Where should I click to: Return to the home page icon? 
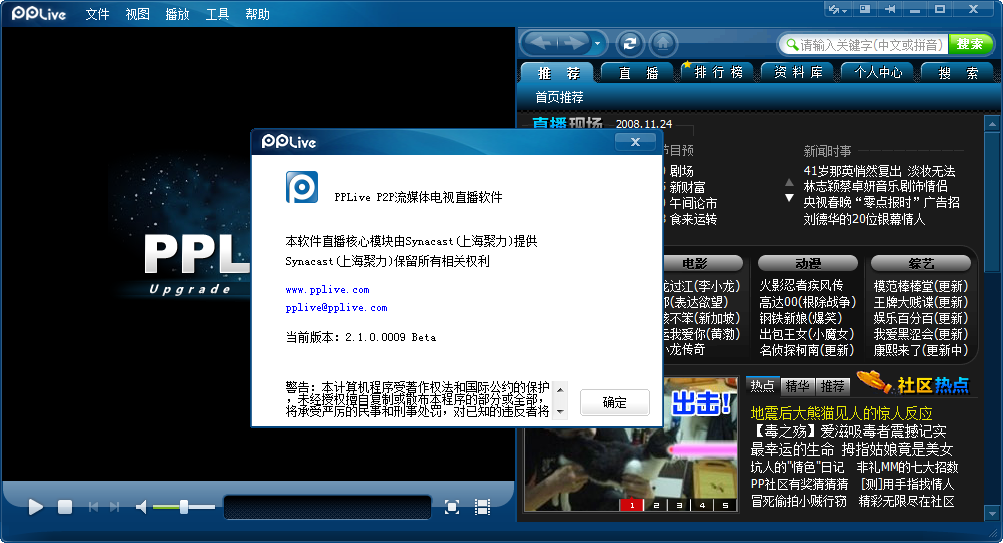[663, 43]
